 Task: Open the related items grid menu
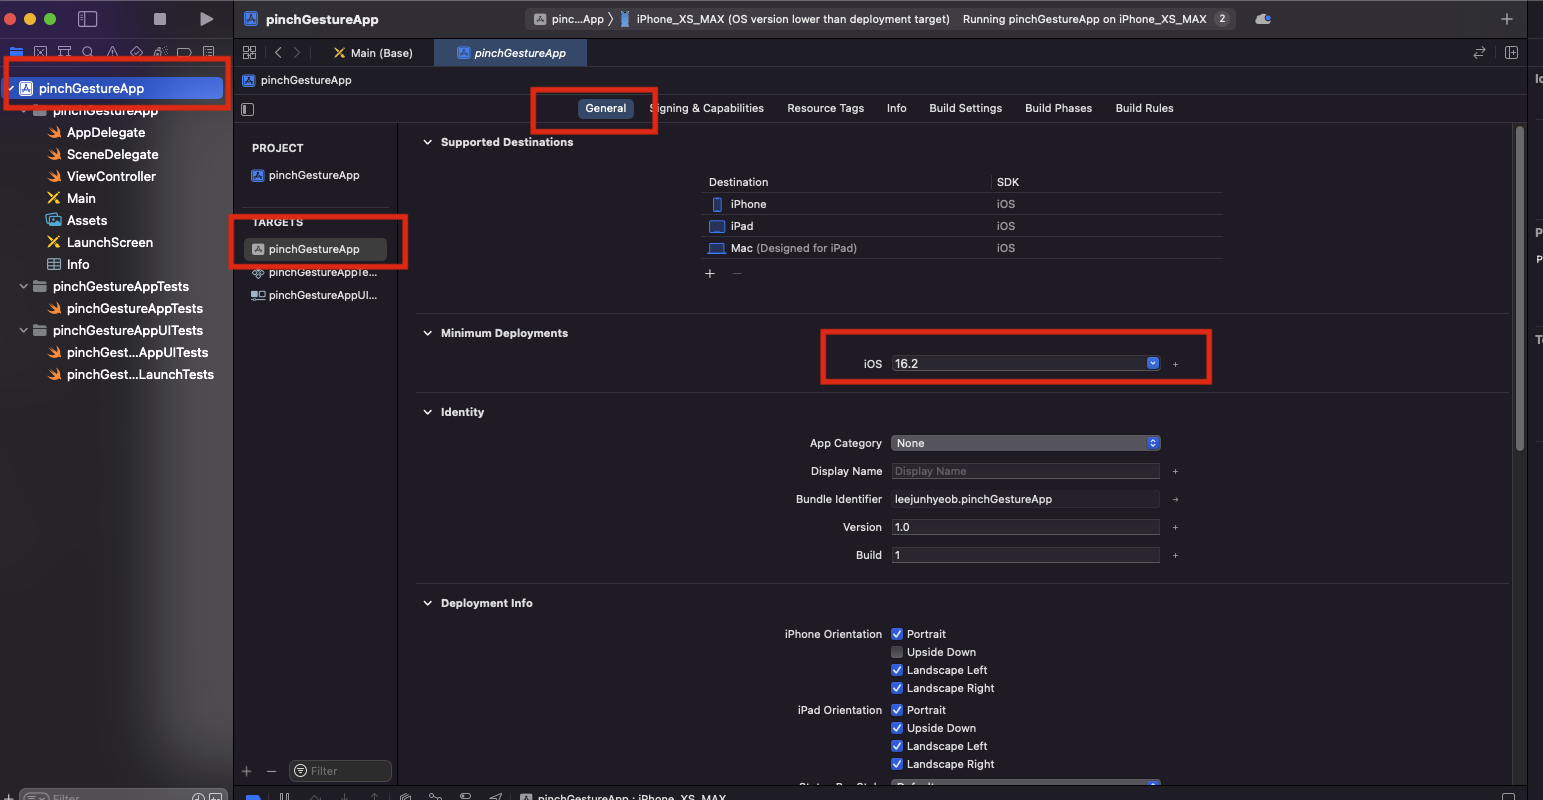250,53
